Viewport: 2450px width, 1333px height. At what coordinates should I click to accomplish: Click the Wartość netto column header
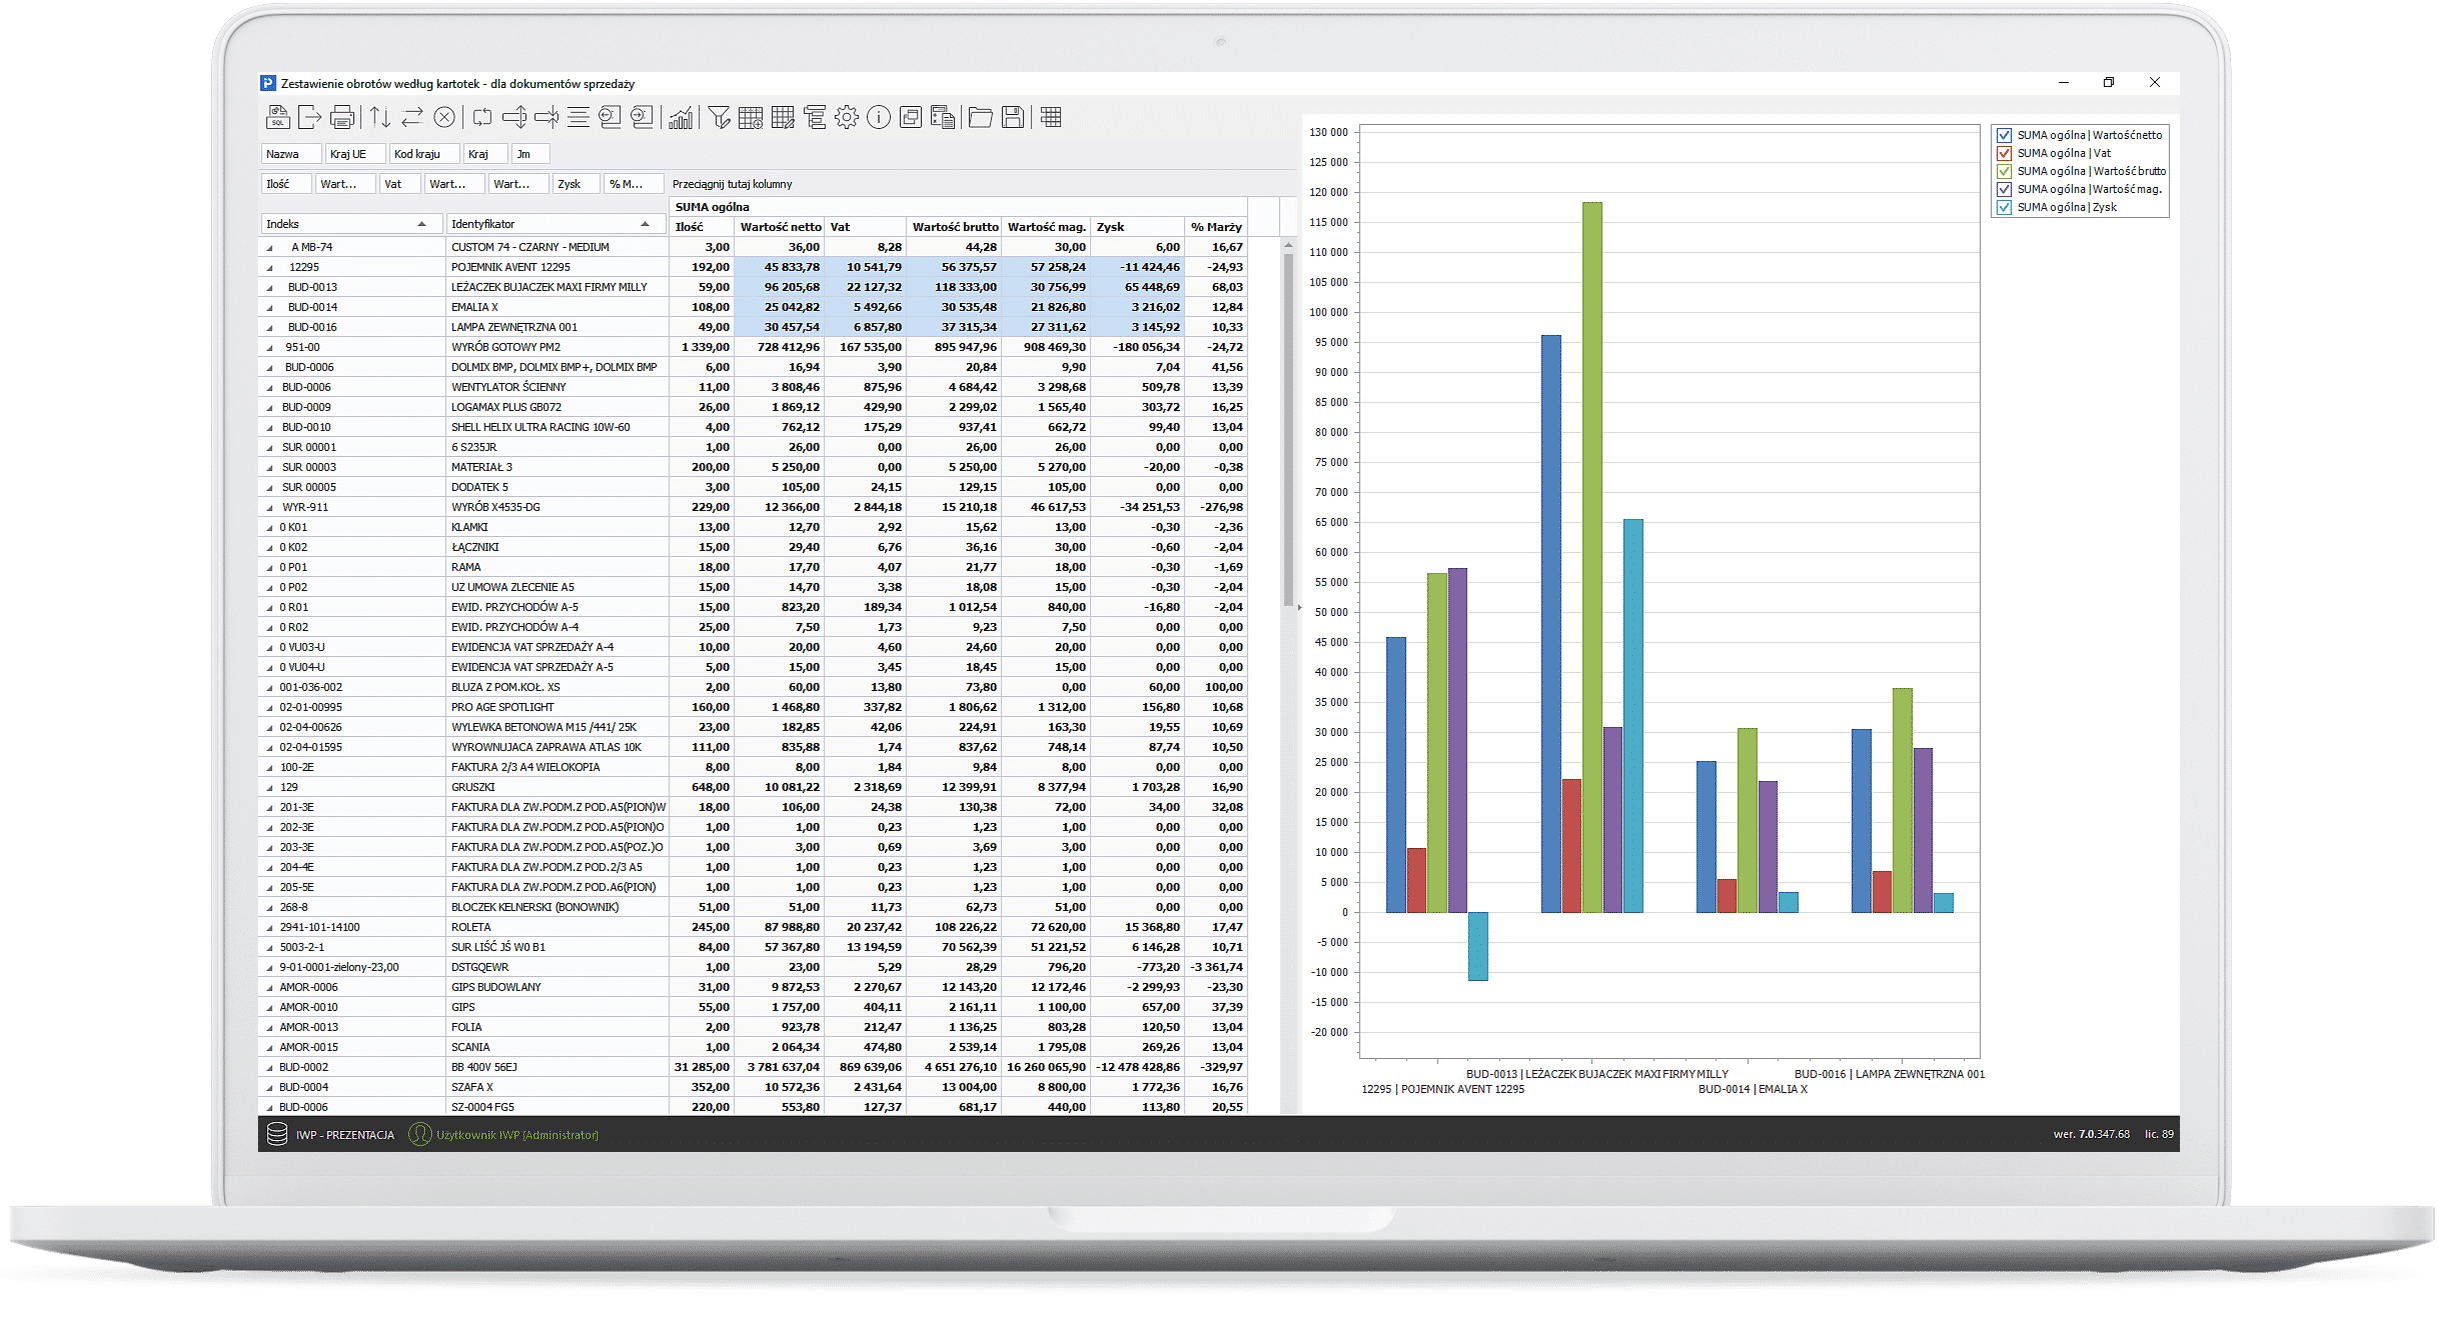[780, 227]
